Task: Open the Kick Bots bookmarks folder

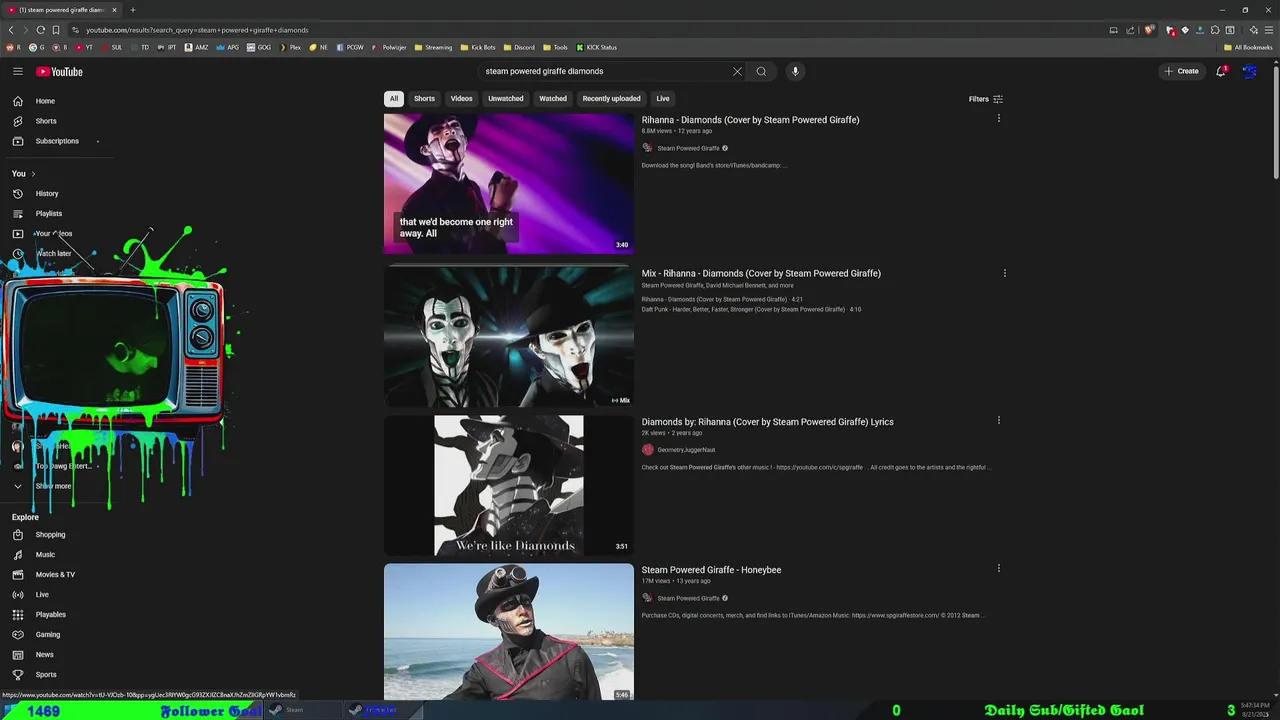Action: pyautogui.click(x=478, y=47)
